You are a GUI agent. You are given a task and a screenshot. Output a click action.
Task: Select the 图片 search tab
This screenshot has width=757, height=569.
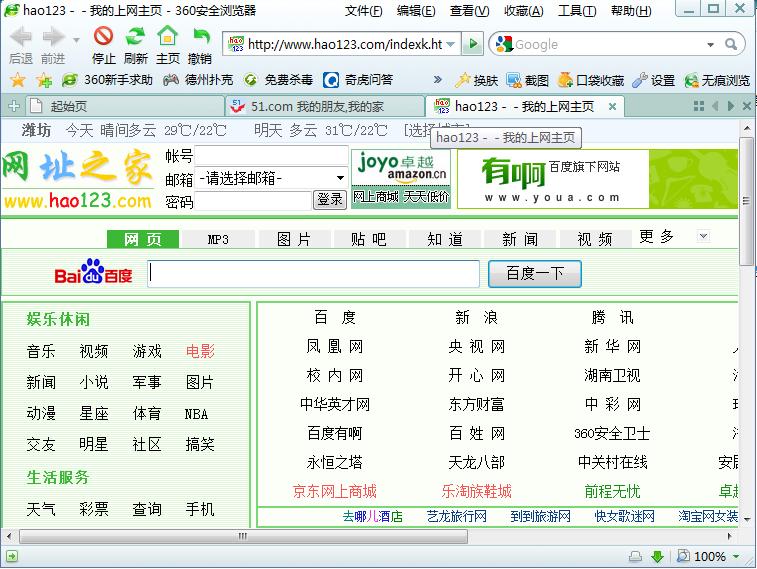click(294, 239)
